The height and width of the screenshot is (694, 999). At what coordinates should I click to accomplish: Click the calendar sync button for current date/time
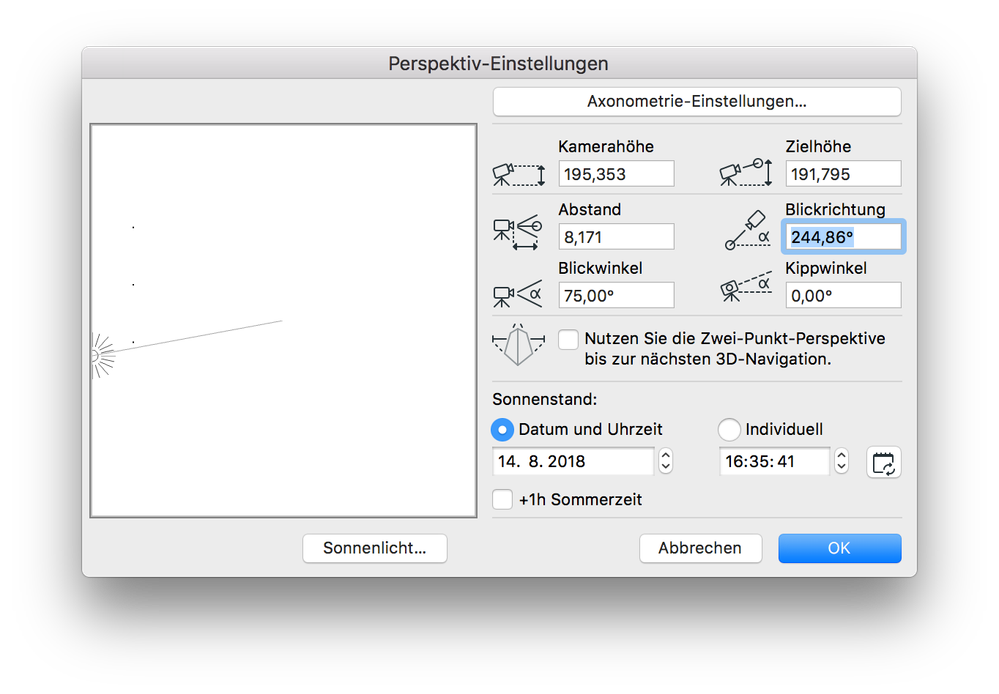point(883,463)
